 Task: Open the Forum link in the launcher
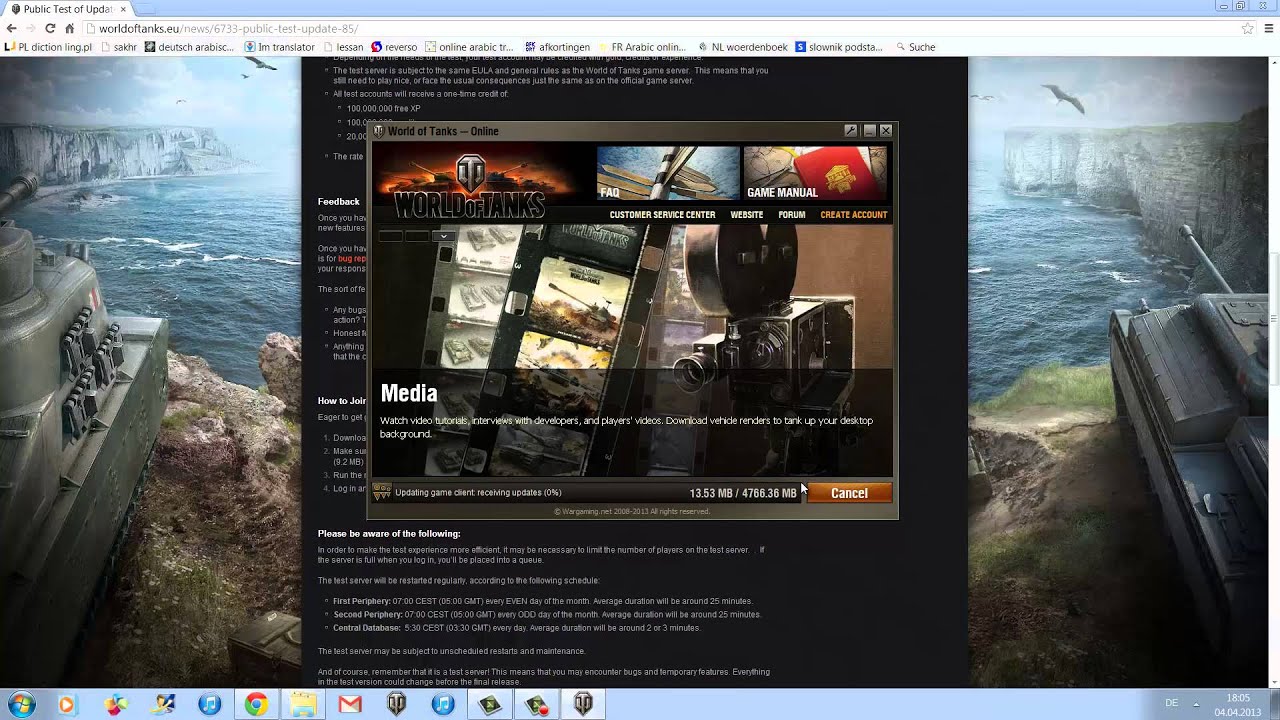[791, 215]
